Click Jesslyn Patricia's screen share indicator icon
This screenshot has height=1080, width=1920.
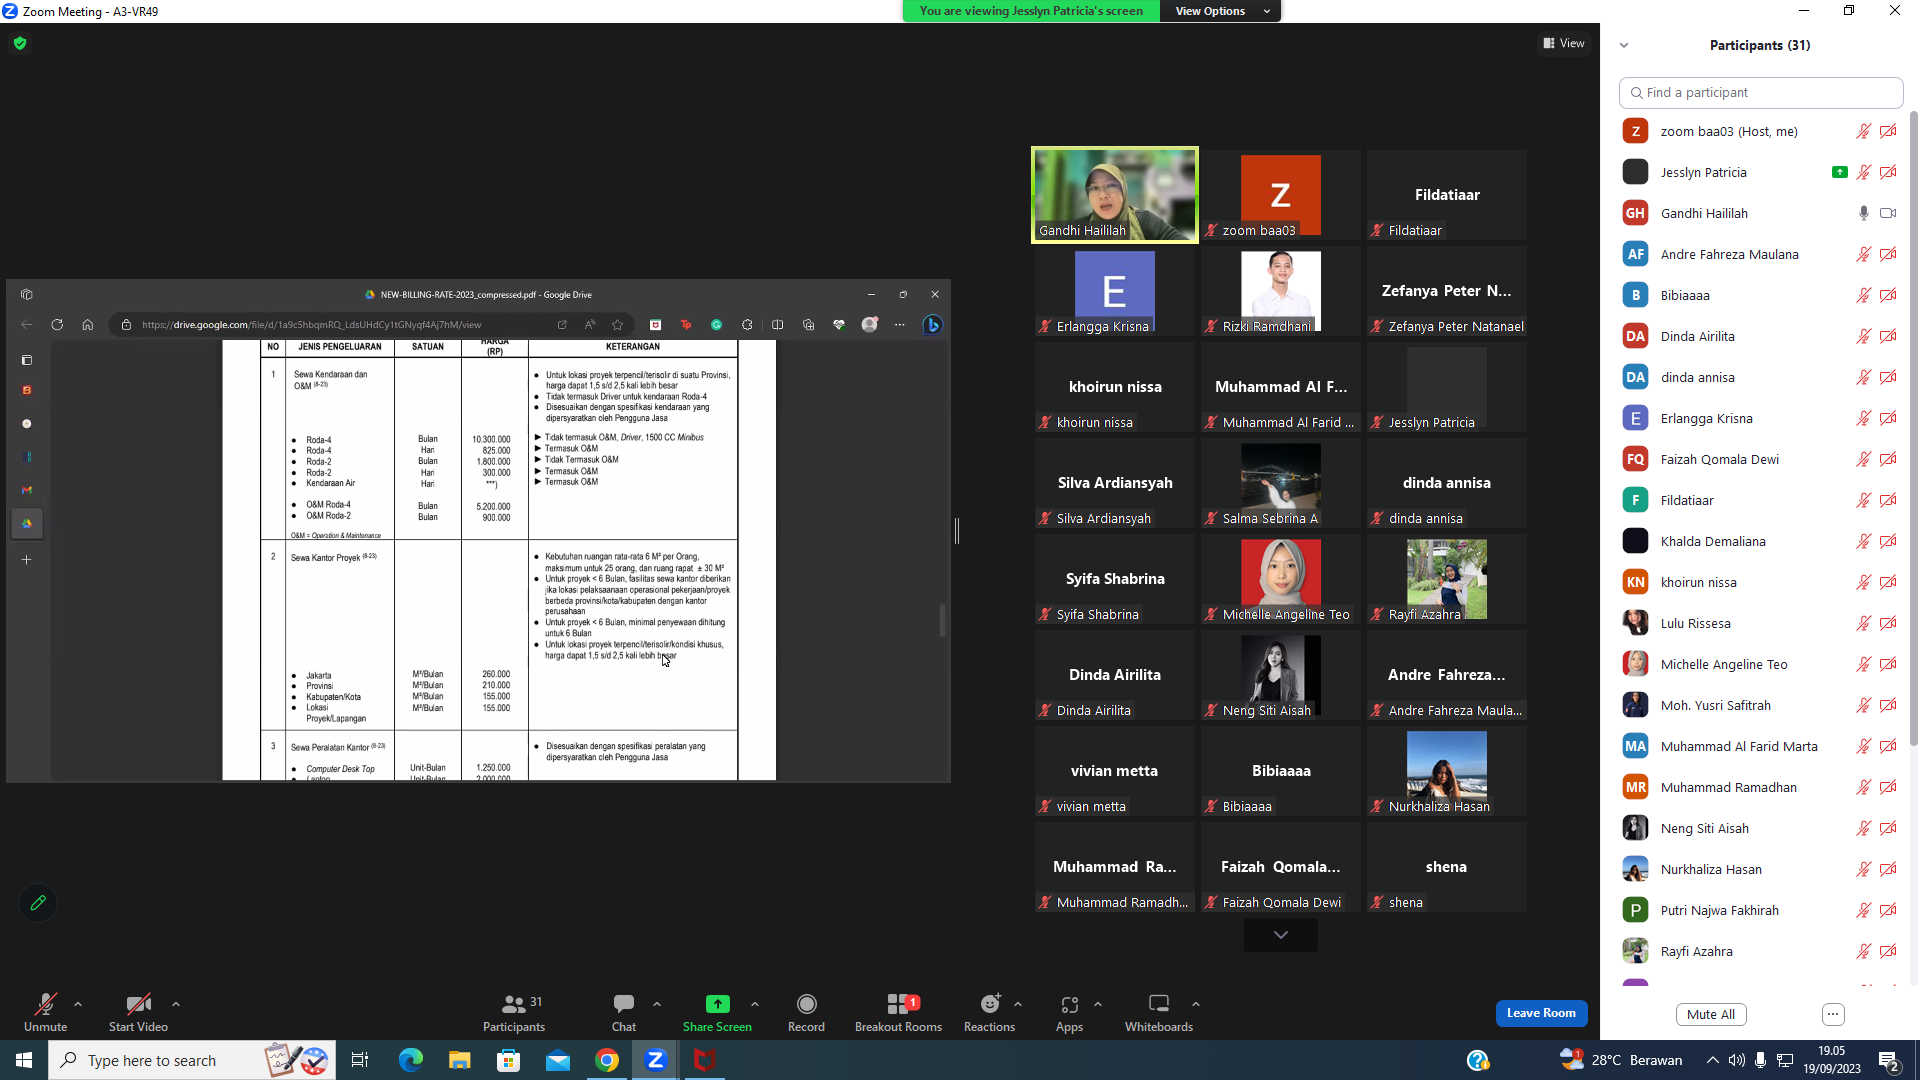pyautogui.click(x=1839, y=172)
